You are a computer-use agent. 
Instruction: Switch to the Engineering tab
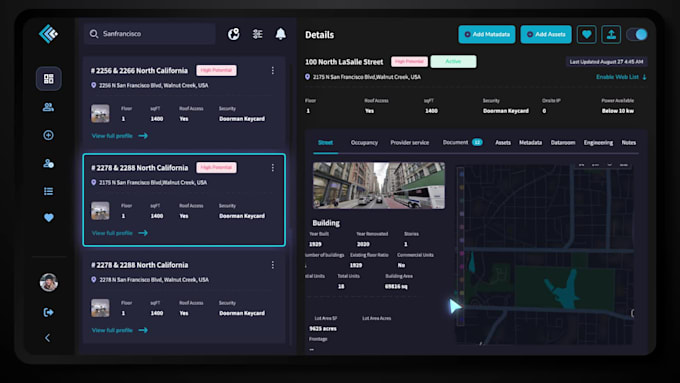598,143
